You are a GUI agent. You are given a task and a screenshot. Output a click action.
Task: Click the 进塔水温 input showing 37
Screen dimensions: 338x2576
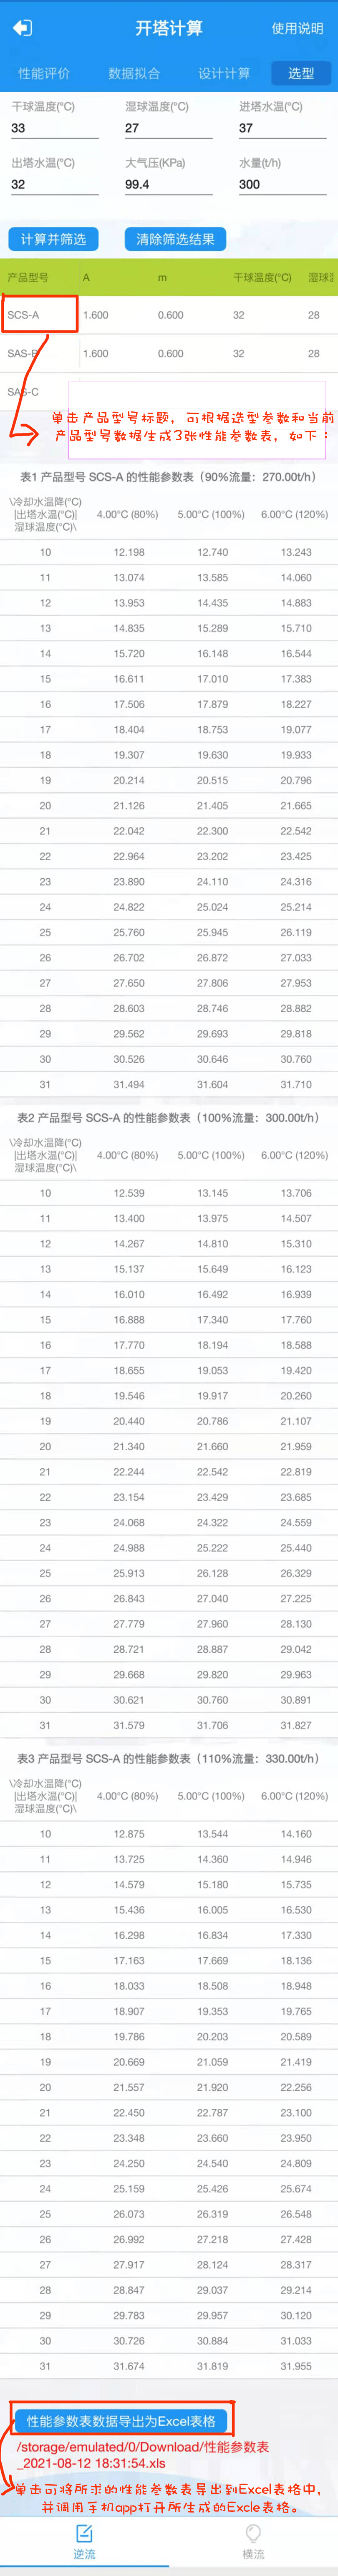pos(282,128)
